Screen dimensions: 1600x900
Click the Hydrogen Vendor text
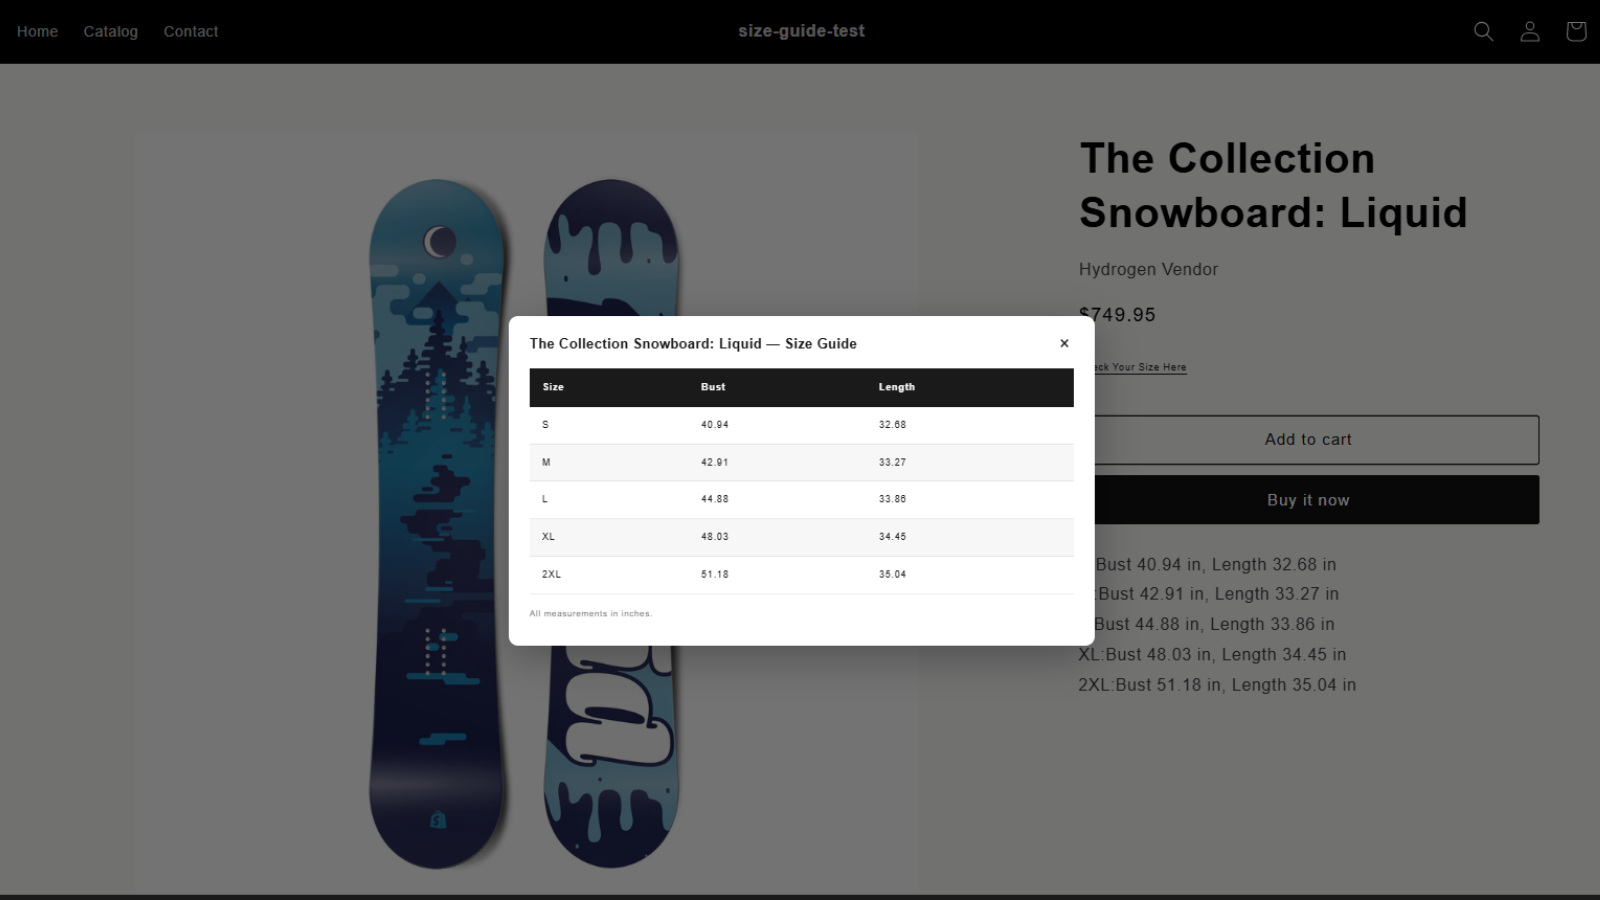tap(1148, 269)
